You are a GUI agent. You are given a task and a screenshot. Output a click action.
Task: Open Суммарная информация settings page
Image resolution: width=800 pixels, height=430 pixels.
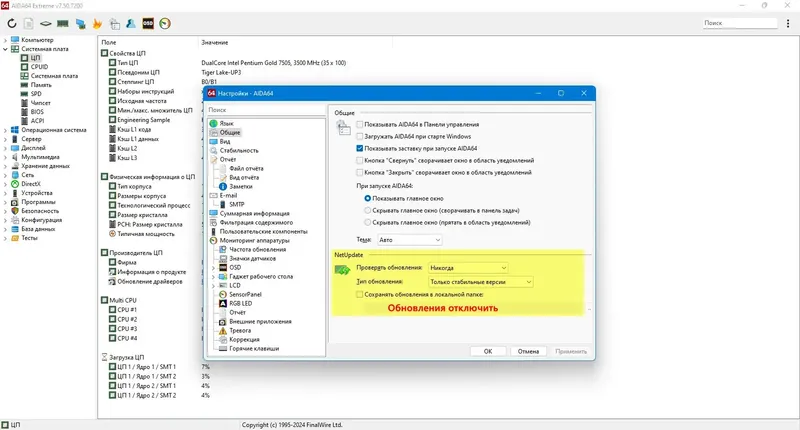(255, 214)
